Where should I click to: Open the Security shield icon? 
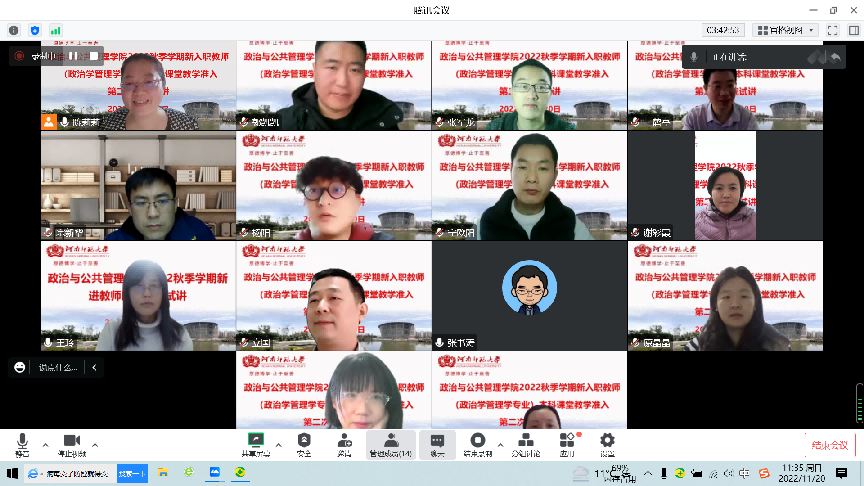304,441
